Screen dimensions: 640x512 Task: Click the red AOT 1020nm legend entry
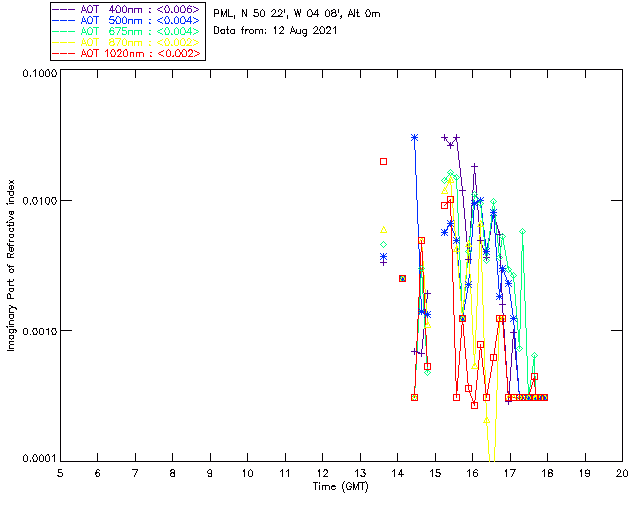pos(127,53)
